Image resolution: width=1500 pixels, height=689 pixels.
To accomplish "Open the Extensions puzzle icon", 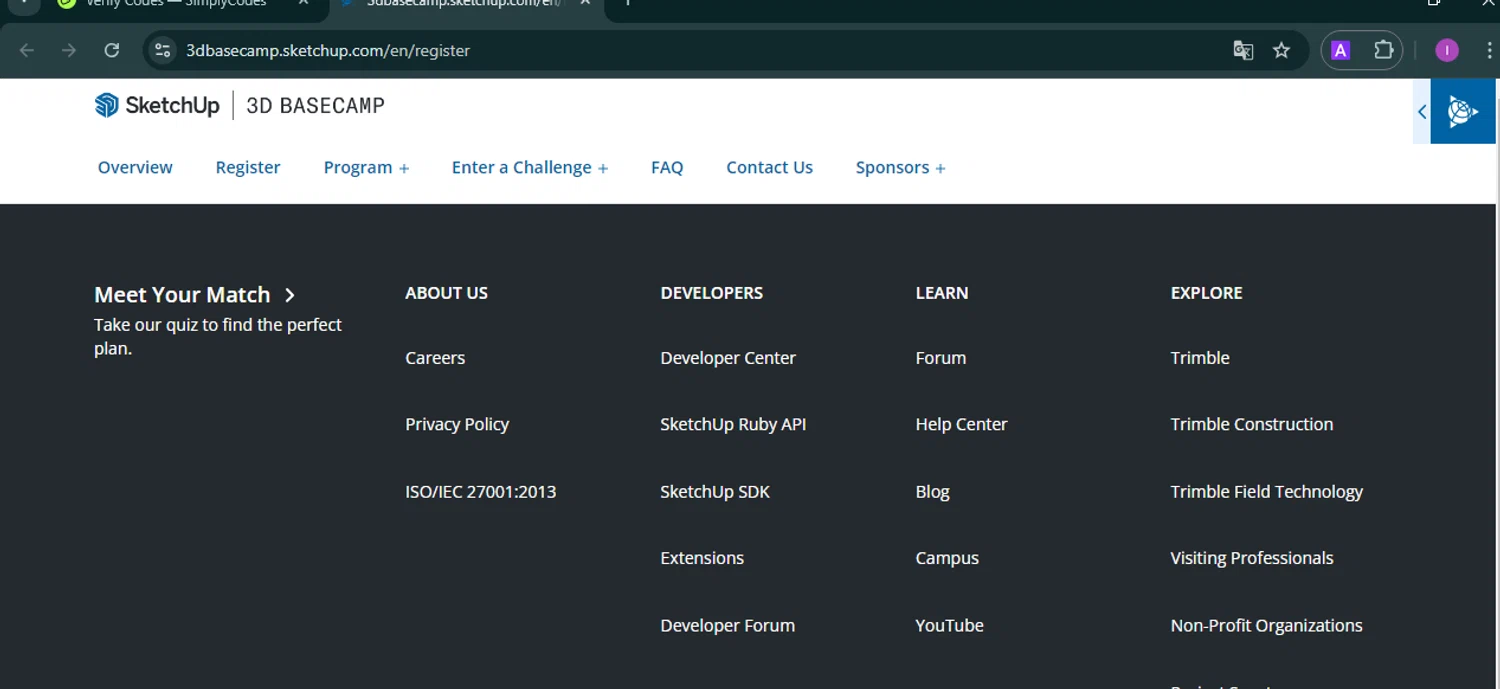I will [x=1384, y=50].
